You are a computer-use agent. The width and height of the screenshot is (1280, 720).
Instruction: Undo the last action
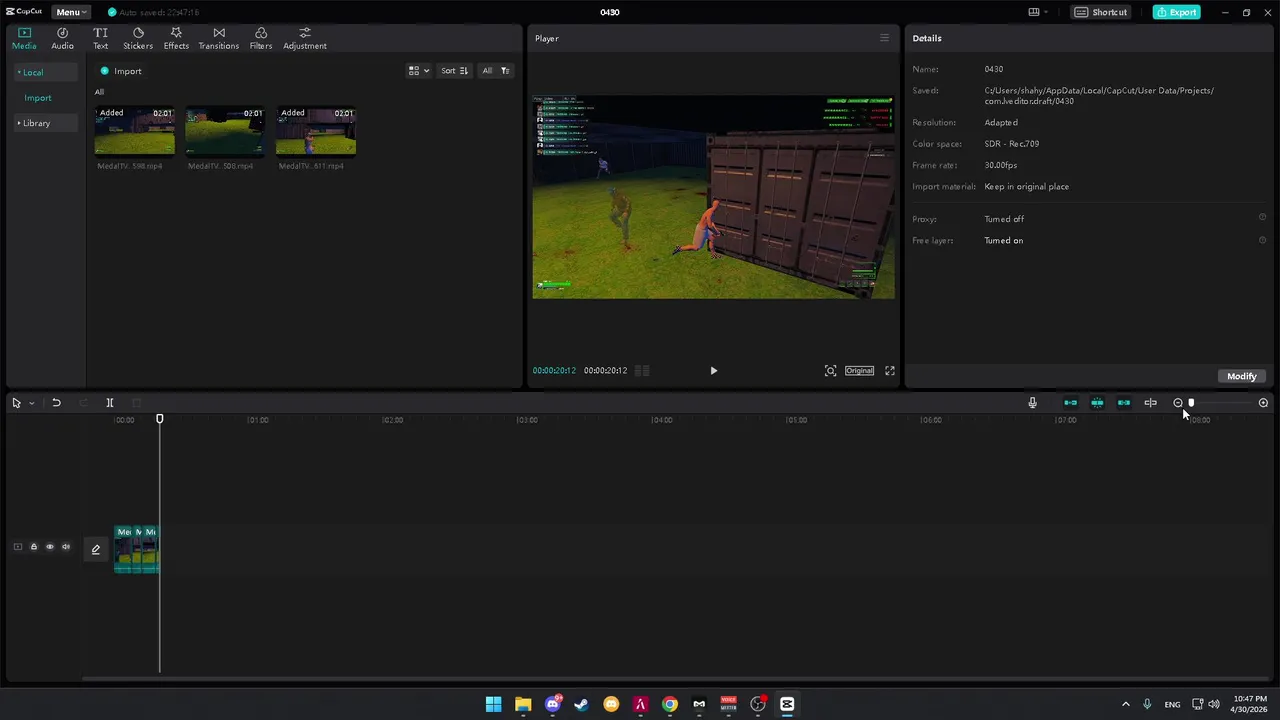pyautogui.click(x=56, y=403)
